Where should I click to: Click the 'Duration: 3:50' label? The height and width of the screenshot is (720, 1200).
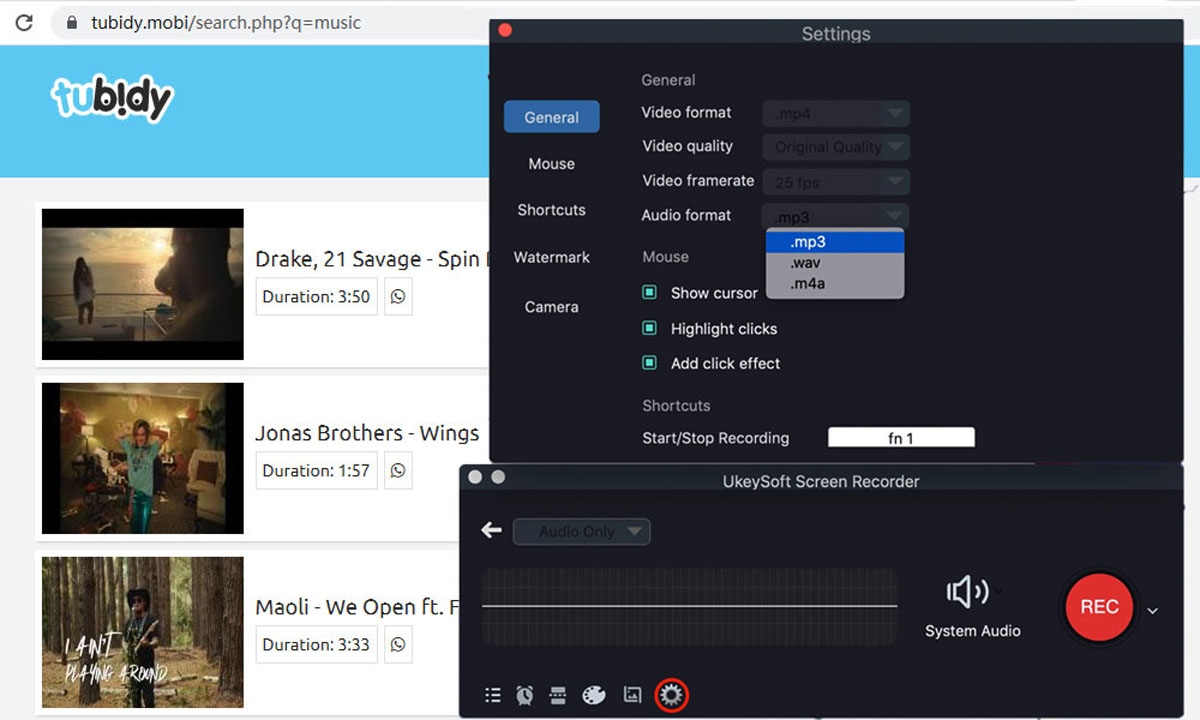coord(316,297)
